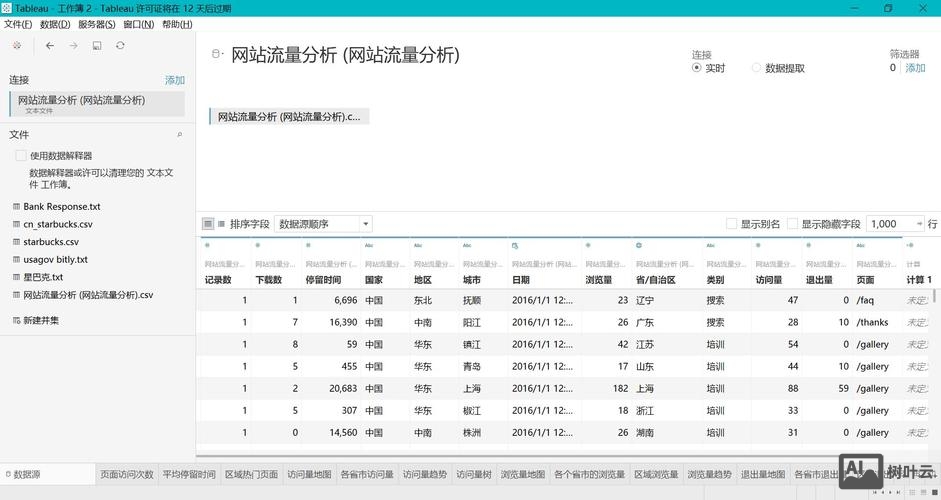This screenshot has height=500, width=941.
Task: Click the data source cylinder icon by title
Action: (x=217, y=54)
